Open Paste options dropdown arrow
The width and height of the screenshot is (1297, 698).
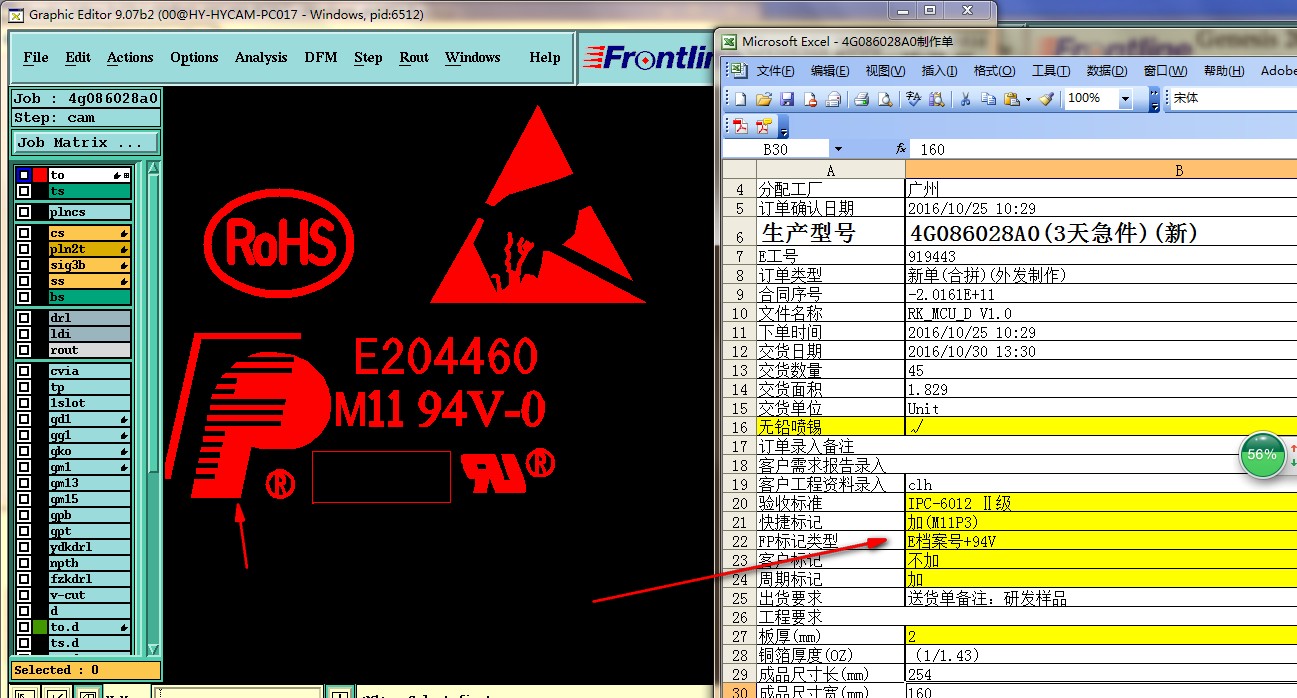click(x=1028, y=99)
